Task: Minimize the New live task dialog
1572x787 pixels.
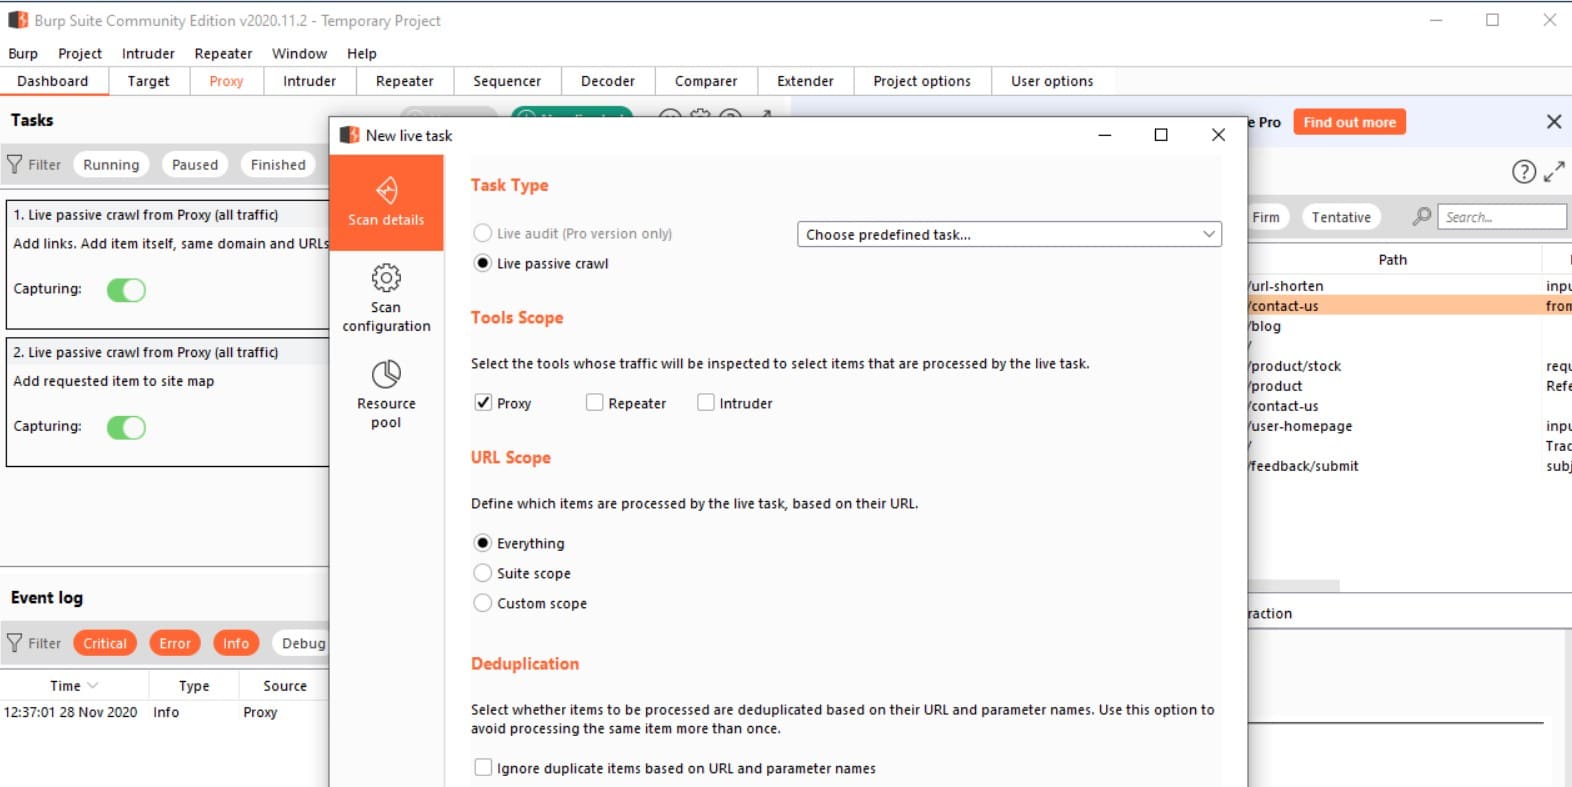Action: pyautogui.click(x=1105, y=135)
